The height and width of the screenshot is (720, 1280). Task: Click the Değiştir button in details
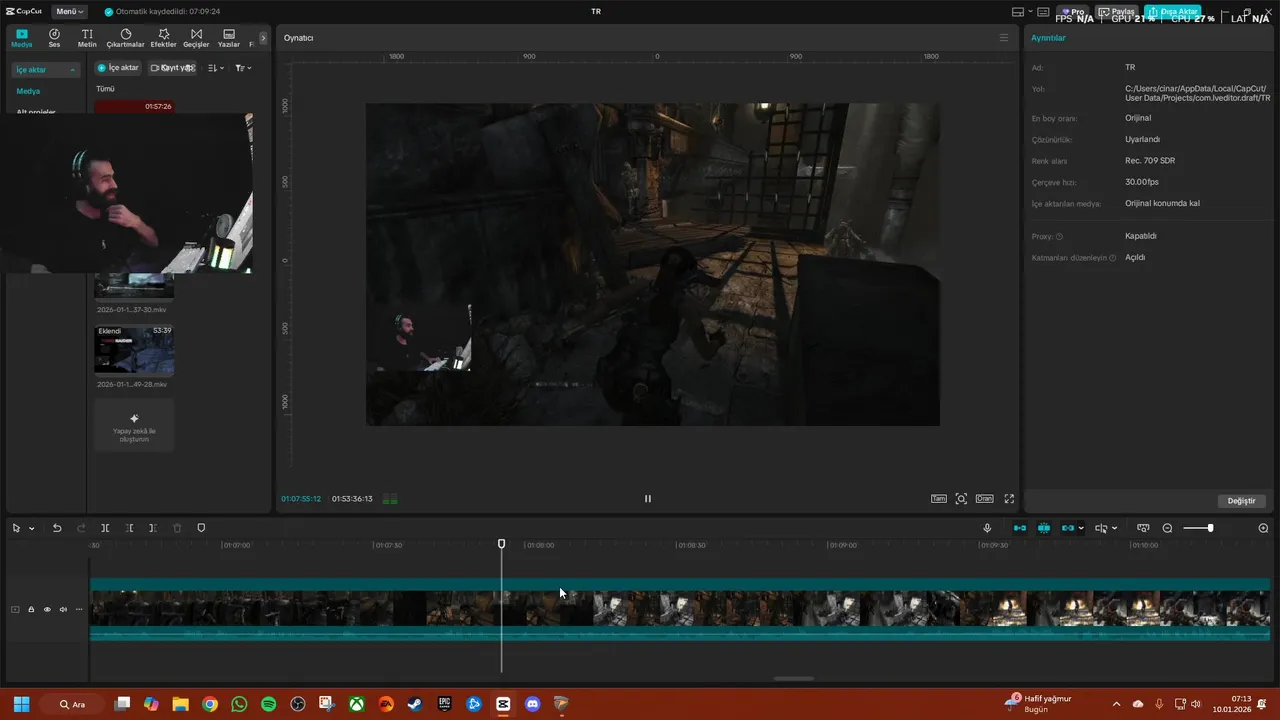click(1241, 501)
